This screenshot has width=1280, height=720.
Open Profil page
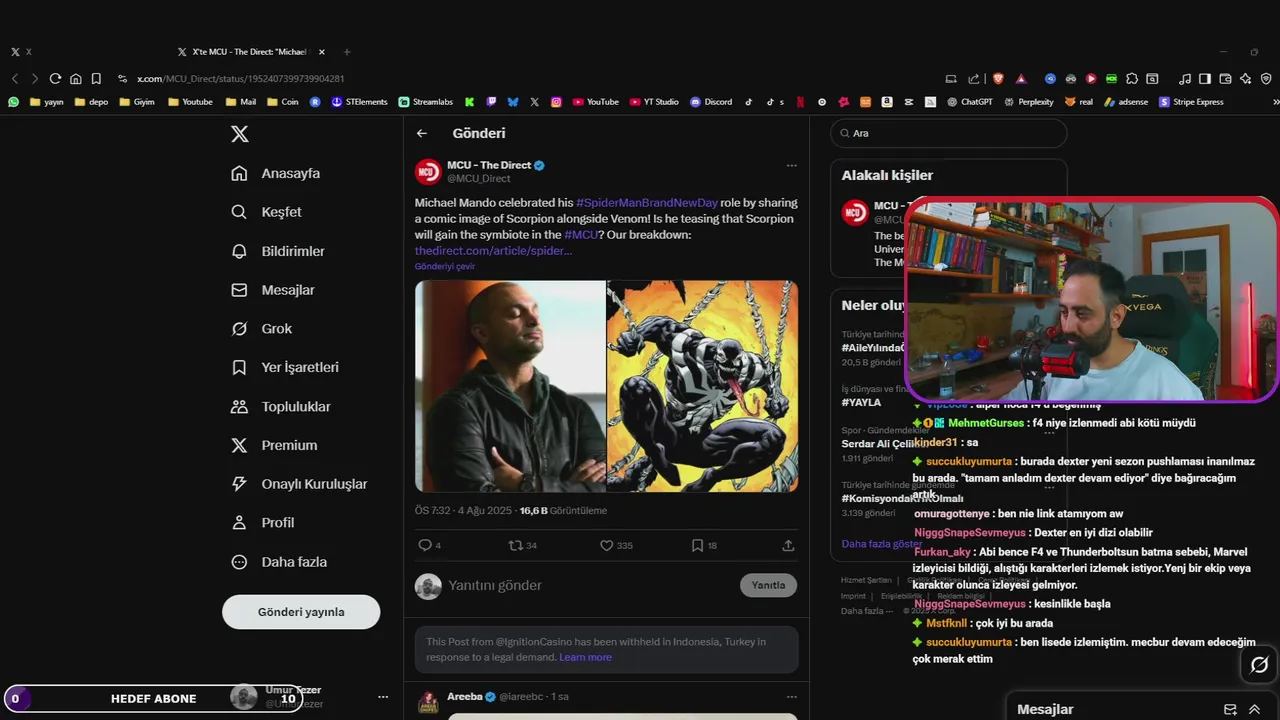tap(262, 523)
